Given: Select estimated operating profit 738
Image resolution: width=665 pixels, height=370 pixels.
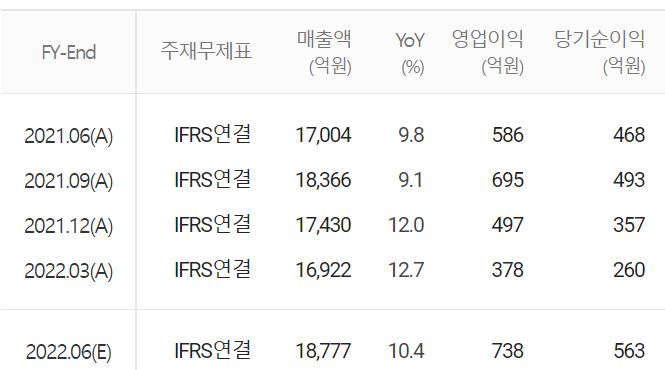Looking at the screenshot, I should point(508,351).
